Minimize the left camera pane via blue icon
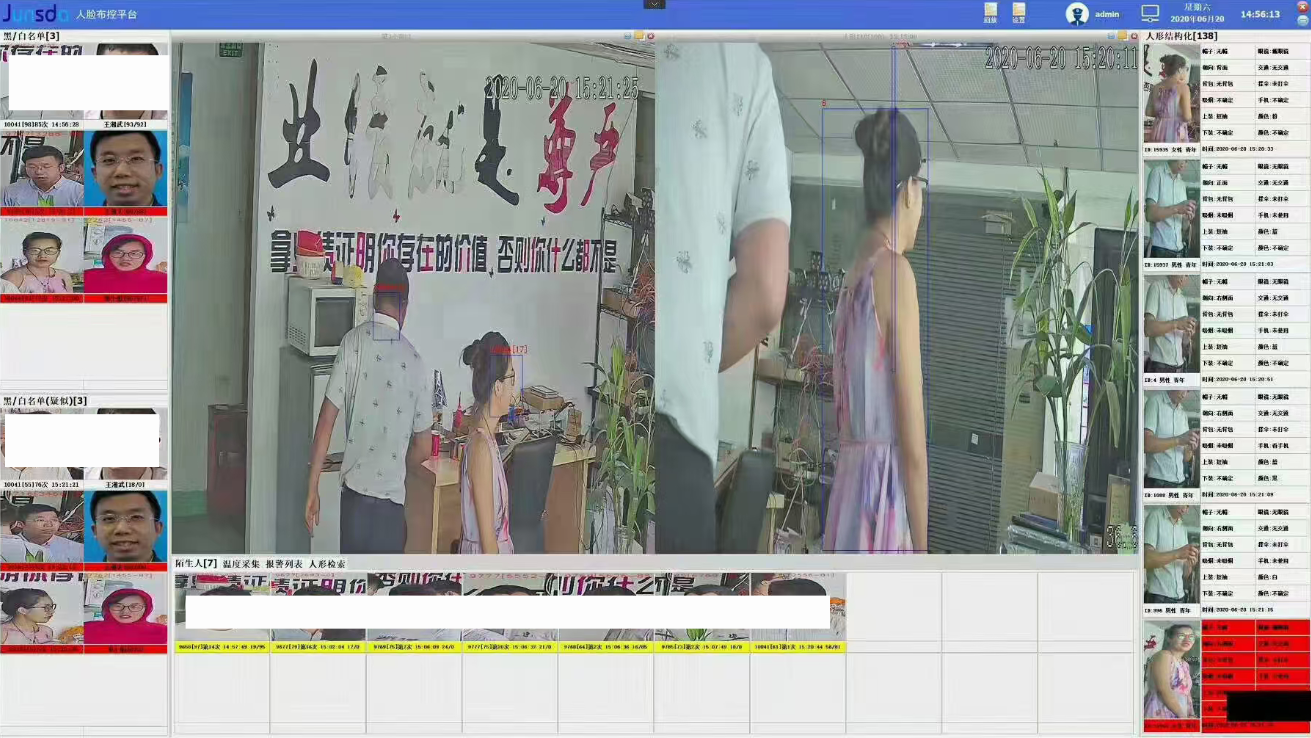The image size is (1311, 738). click(x=627, y=36)
